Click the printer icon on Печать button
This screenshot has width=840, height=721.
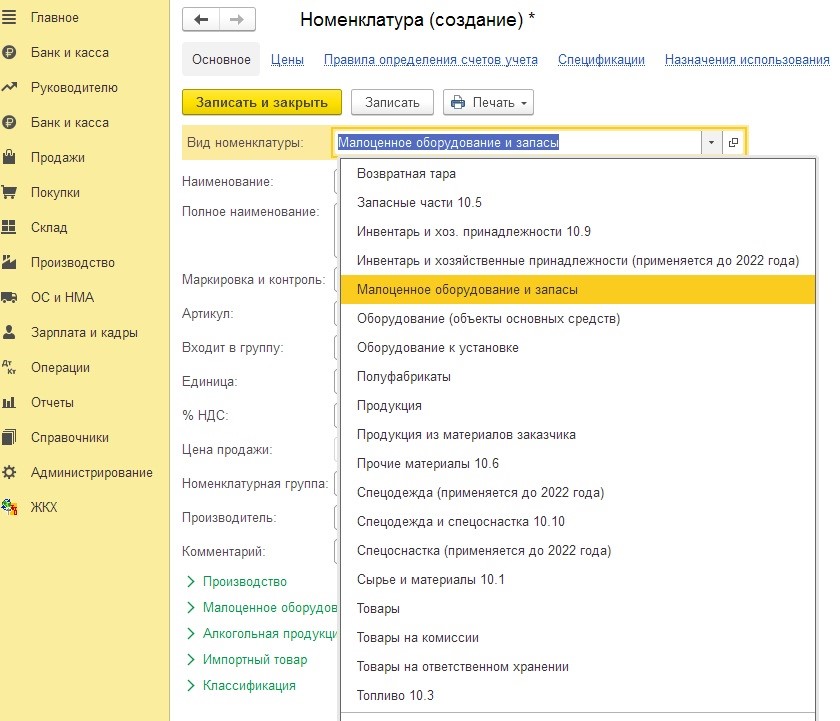tap(458, 102)
